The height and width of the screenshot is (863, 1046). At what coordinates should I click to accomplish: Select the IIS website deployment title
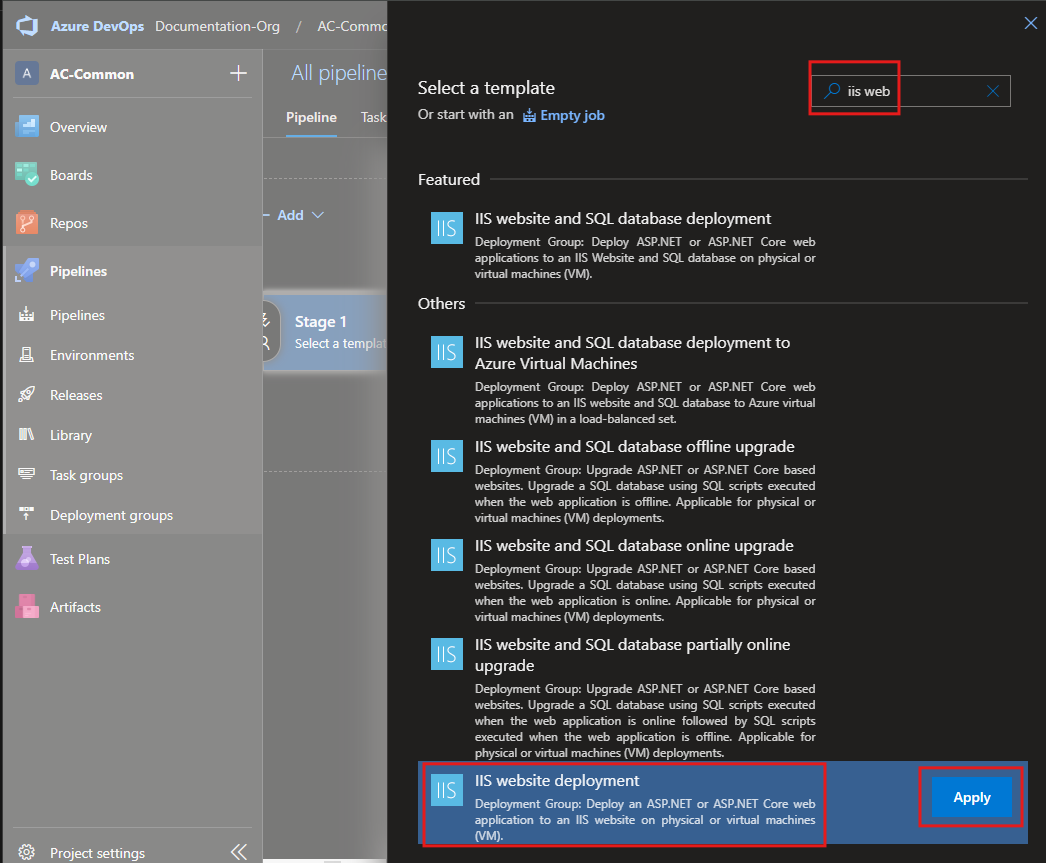[x=557, y=780]
